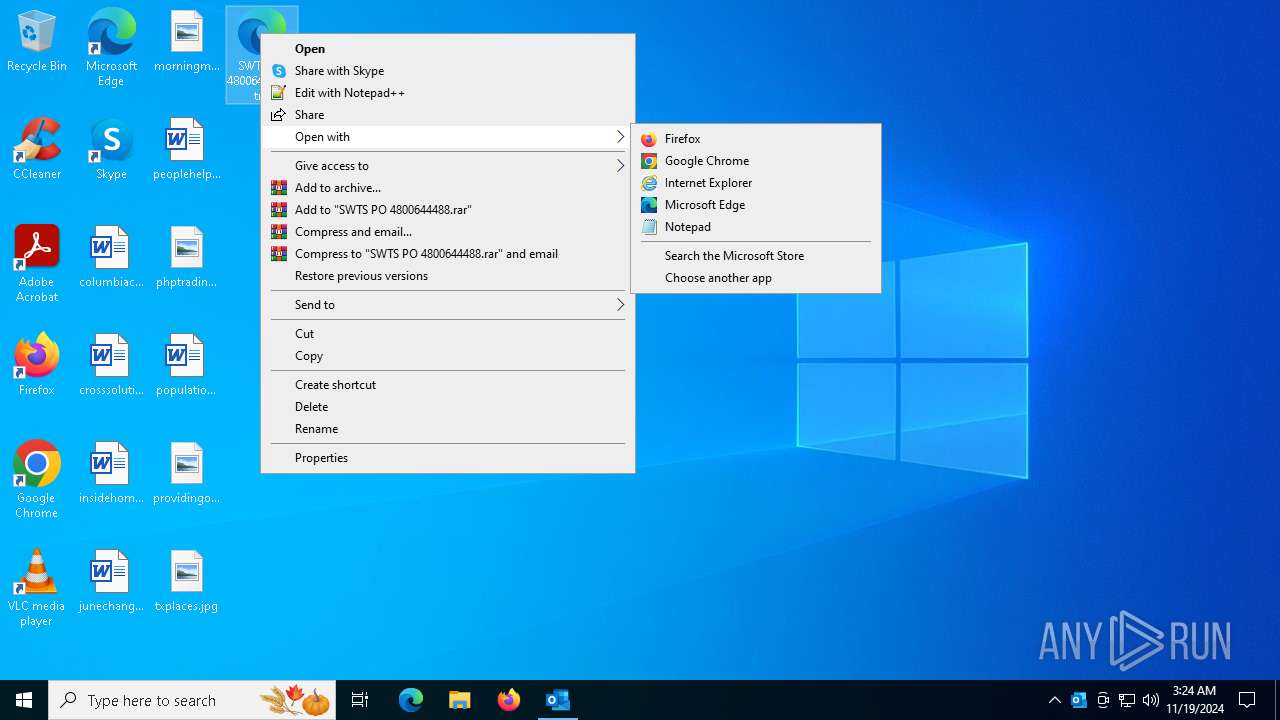The height and width of the screenshot is (720, 1280).
Task: Open network status tray icon
Action: [1127, 700]
